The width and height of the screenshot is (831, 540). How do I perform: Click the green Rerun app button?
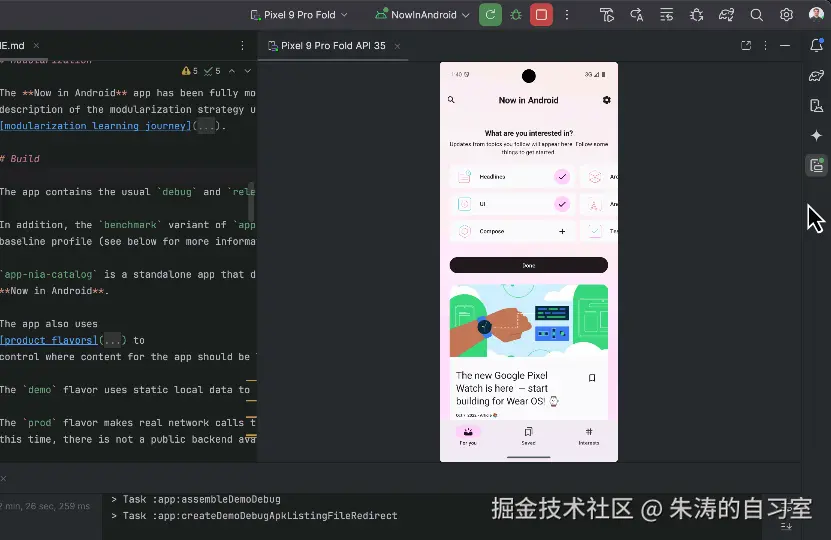pos(490,15)
